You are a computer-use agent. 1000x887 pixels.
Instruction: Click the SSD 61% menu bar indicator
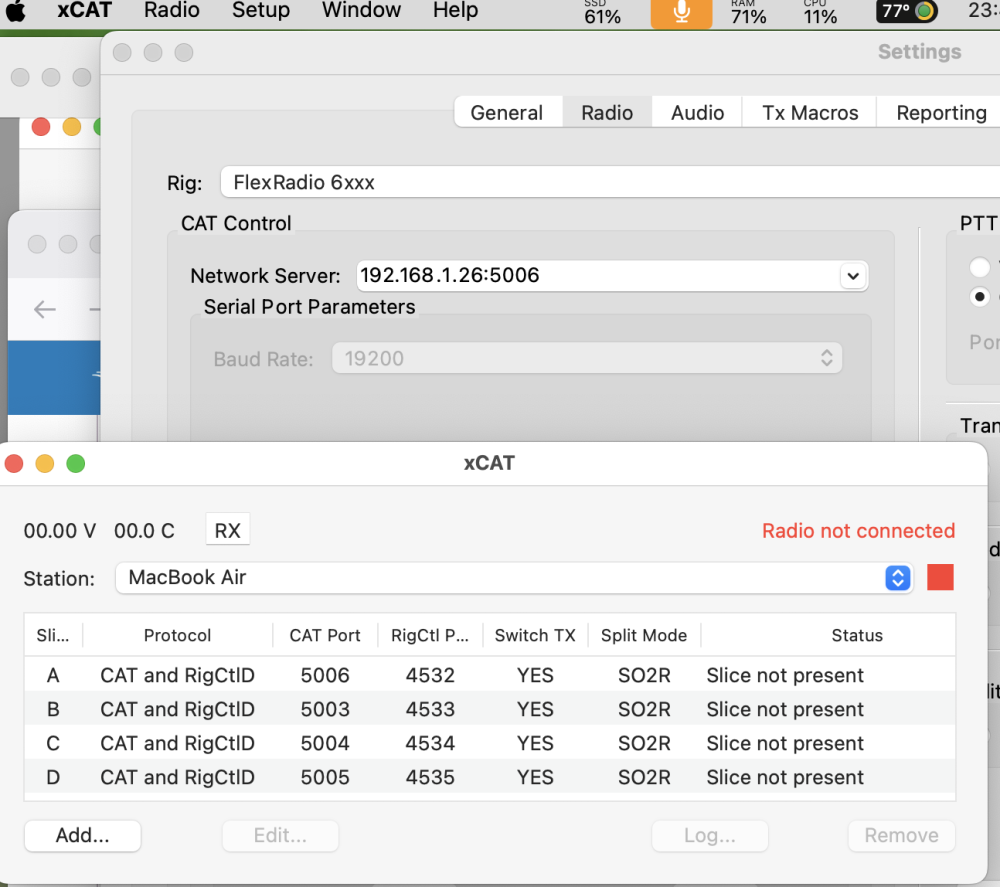[x=602, y=13]
